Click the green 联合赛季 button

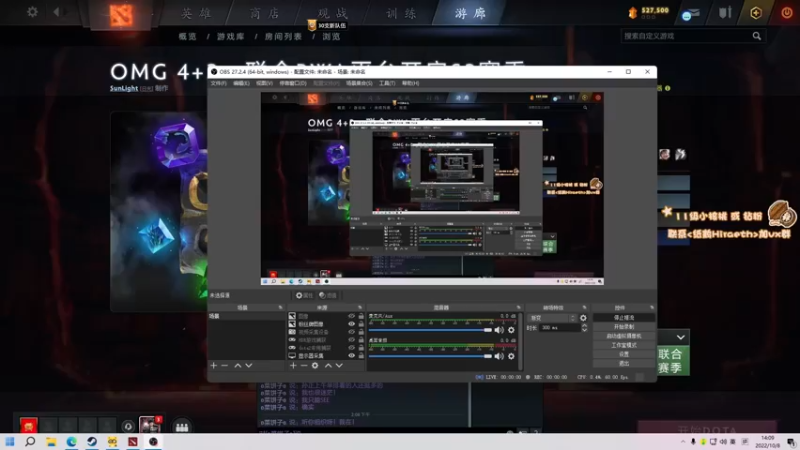tap(673, 361)
